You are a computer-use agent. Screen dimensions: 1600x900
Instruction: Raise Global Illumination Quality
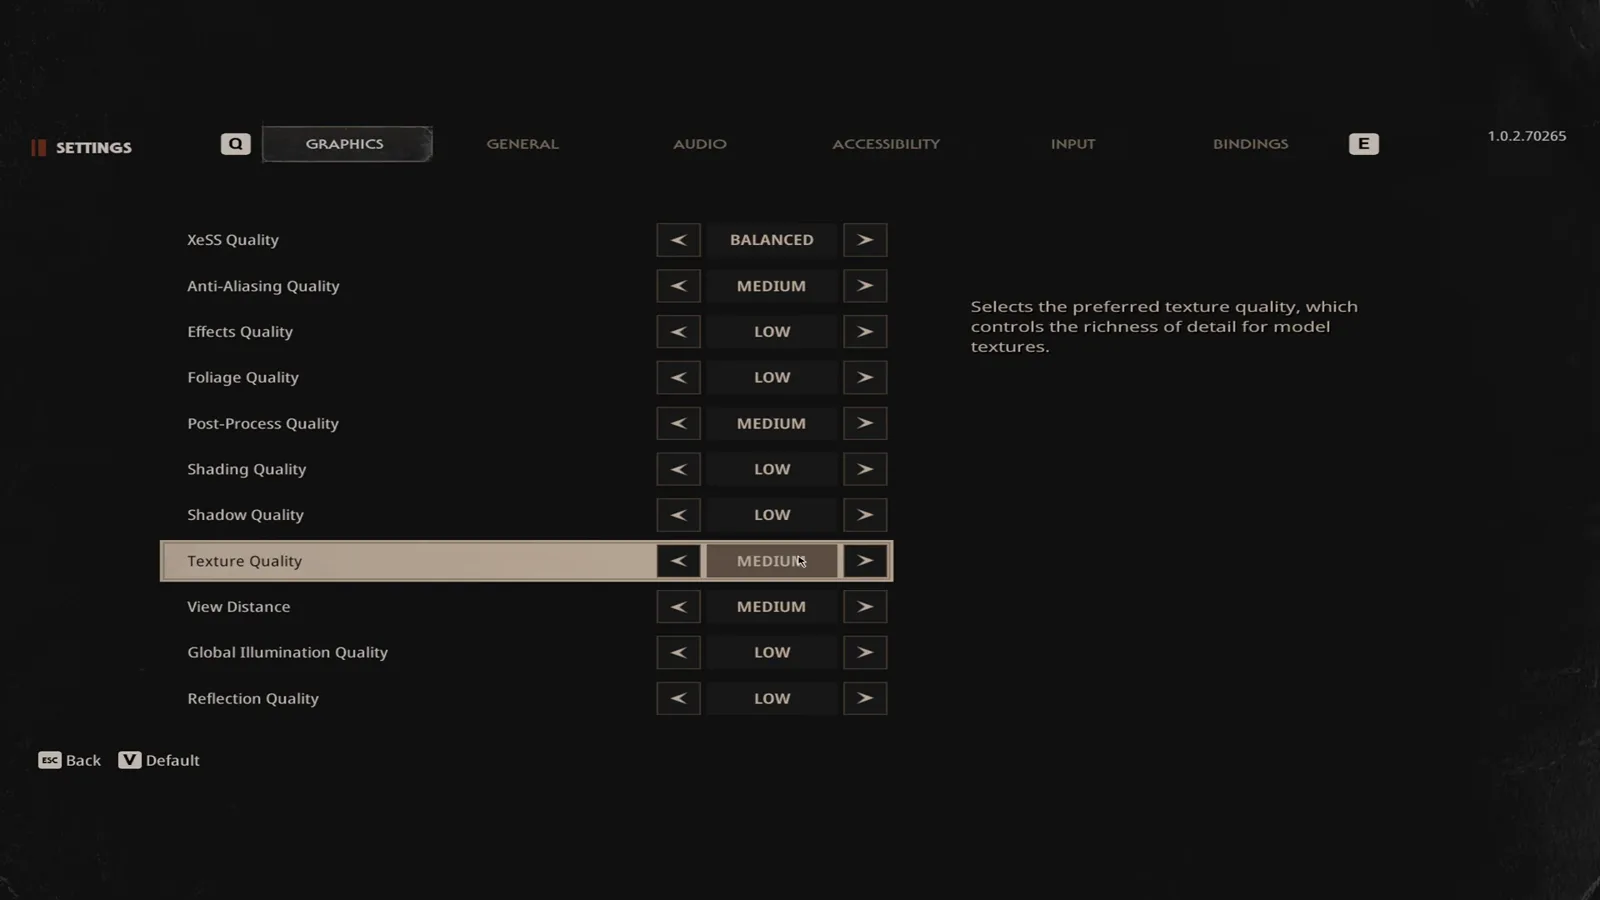pos(865,653)
